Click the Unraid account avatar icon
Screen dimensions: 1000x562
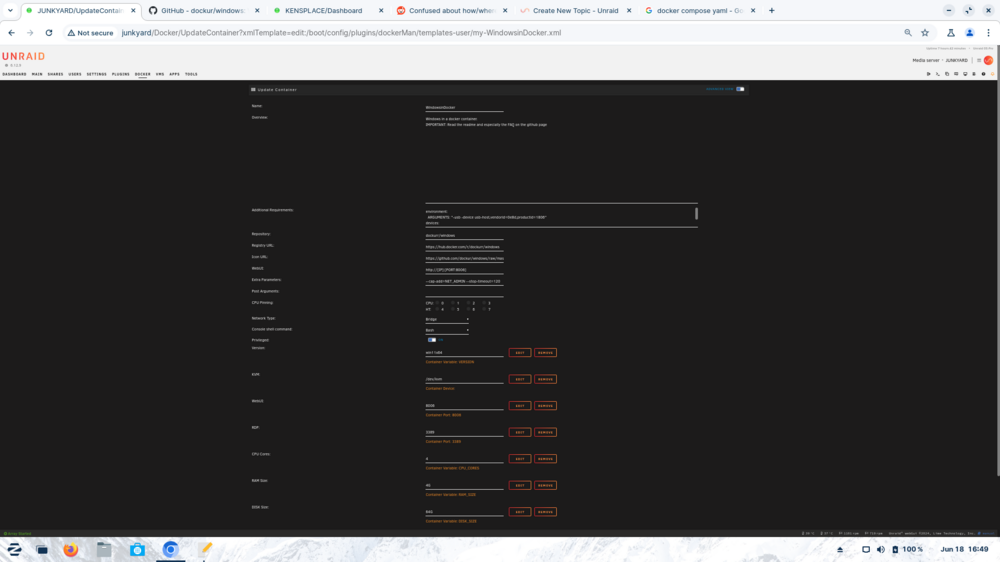988,60
